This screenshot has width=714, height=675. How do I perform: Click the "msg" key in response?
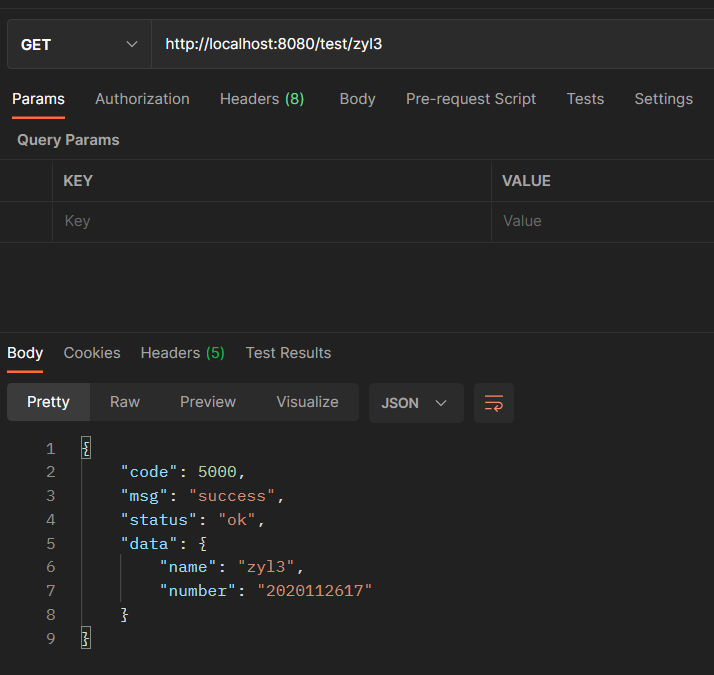(x=144, y=496)
